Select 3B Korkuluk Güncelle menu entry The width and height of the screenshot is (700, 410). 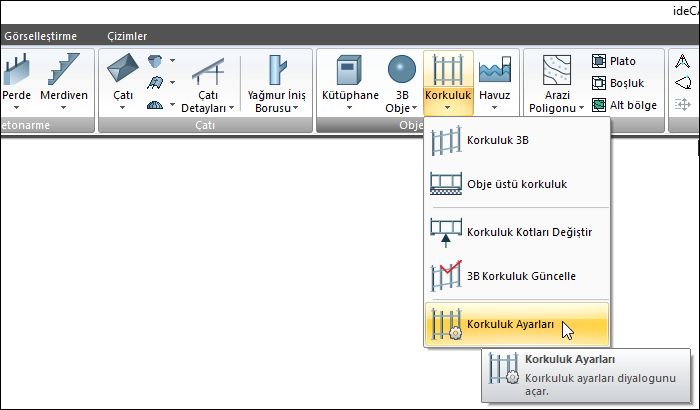click(517, 276)
